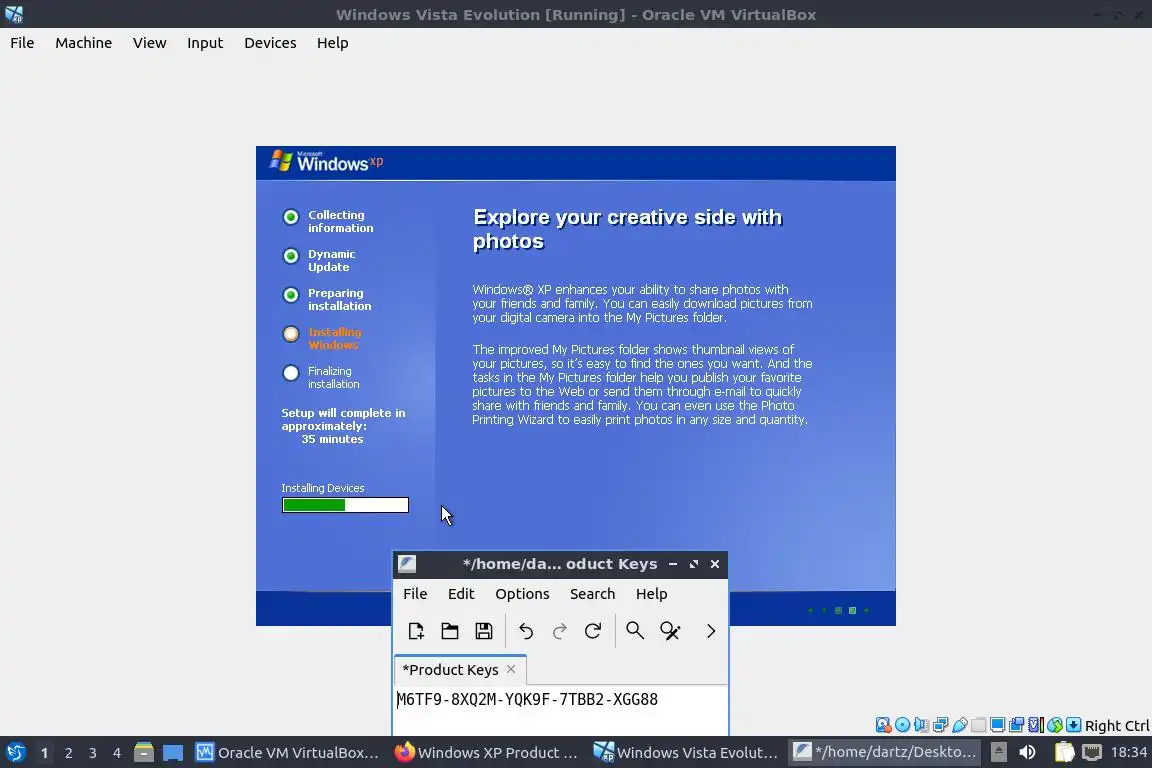Click the Finalizing installation step indicator
The width and height of the screenshot is (1152, 768).
(x=291, y=373)
